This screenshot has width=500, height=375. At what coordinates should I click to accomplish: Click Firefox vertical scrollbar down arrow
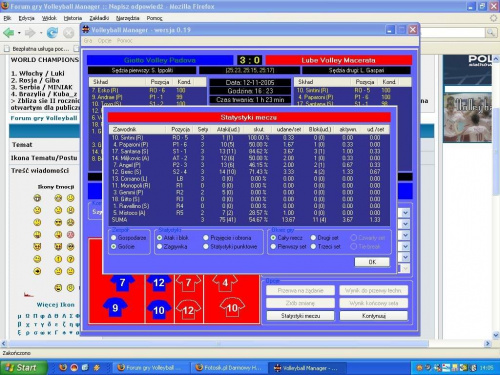tap(496, 335)
